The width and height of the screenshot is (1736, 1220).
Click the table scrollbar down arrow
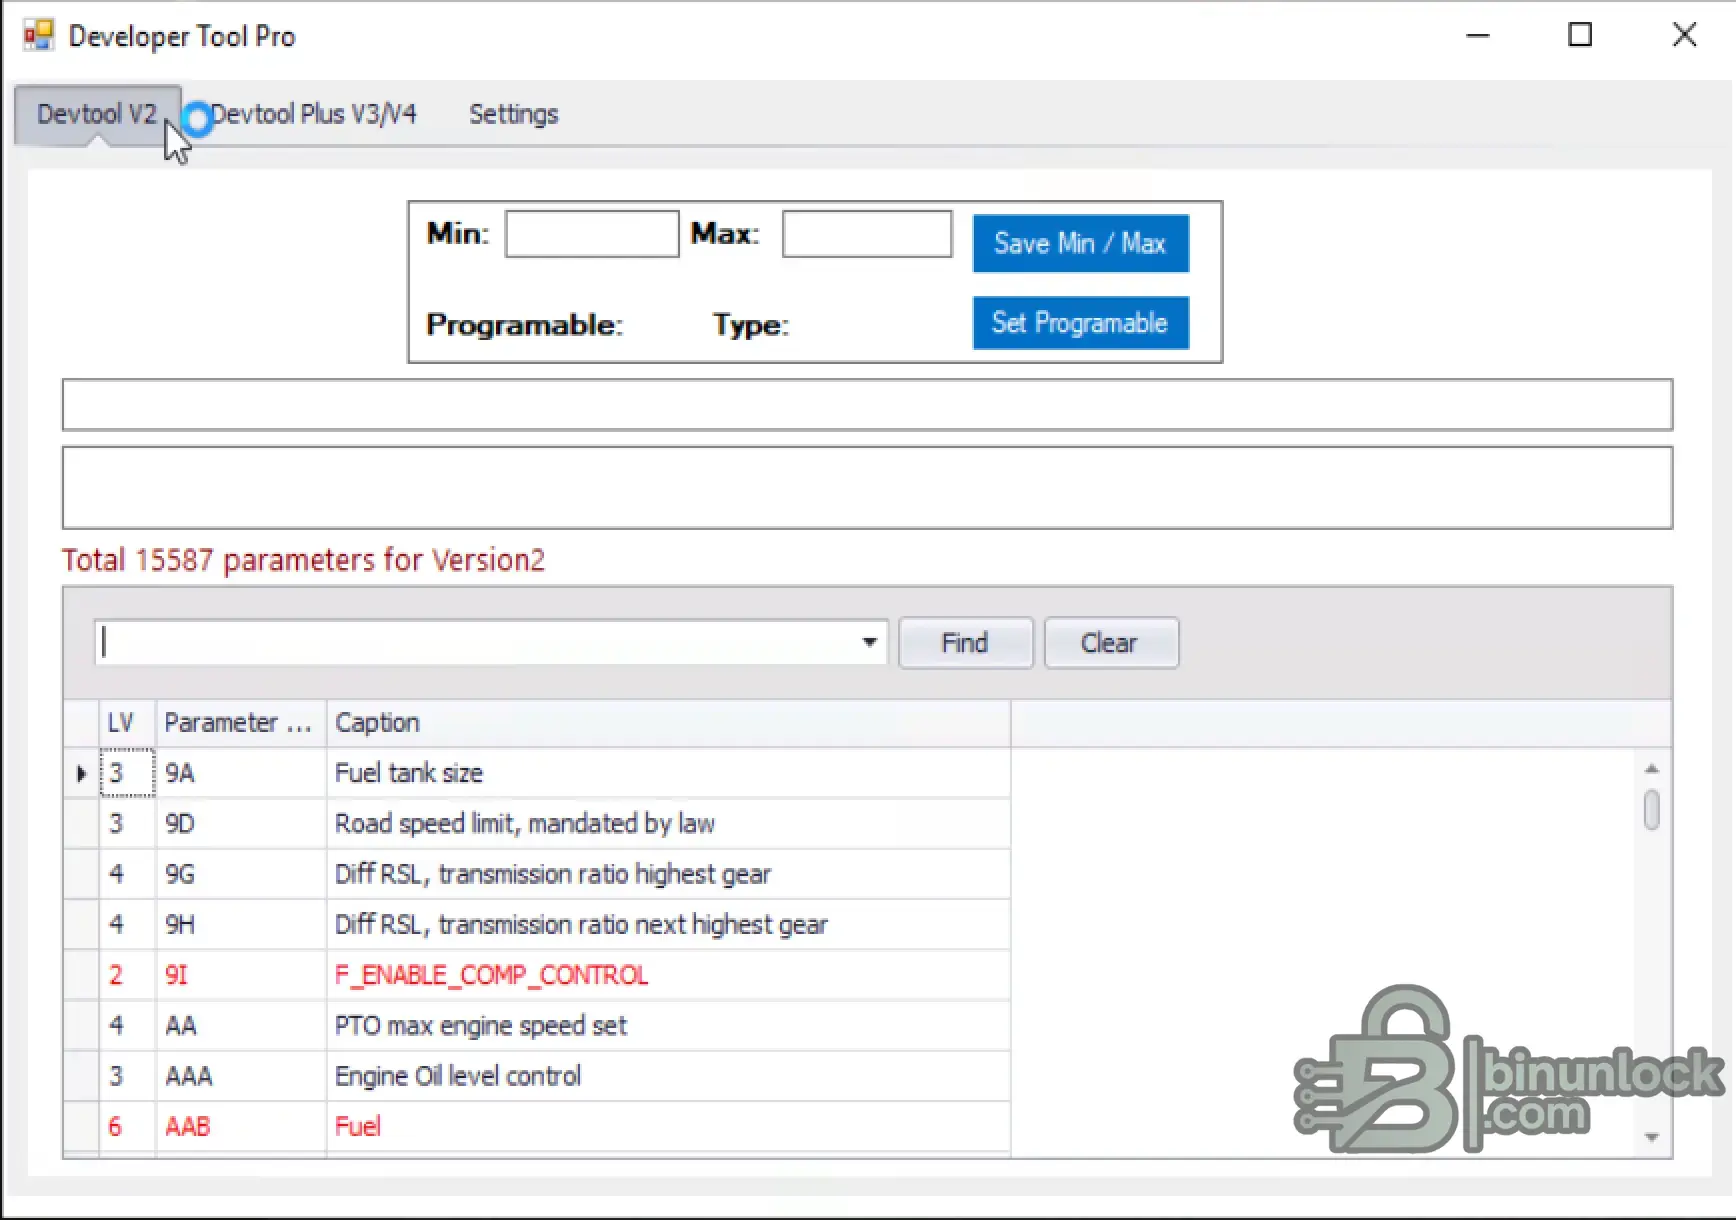point(1652,1137)
